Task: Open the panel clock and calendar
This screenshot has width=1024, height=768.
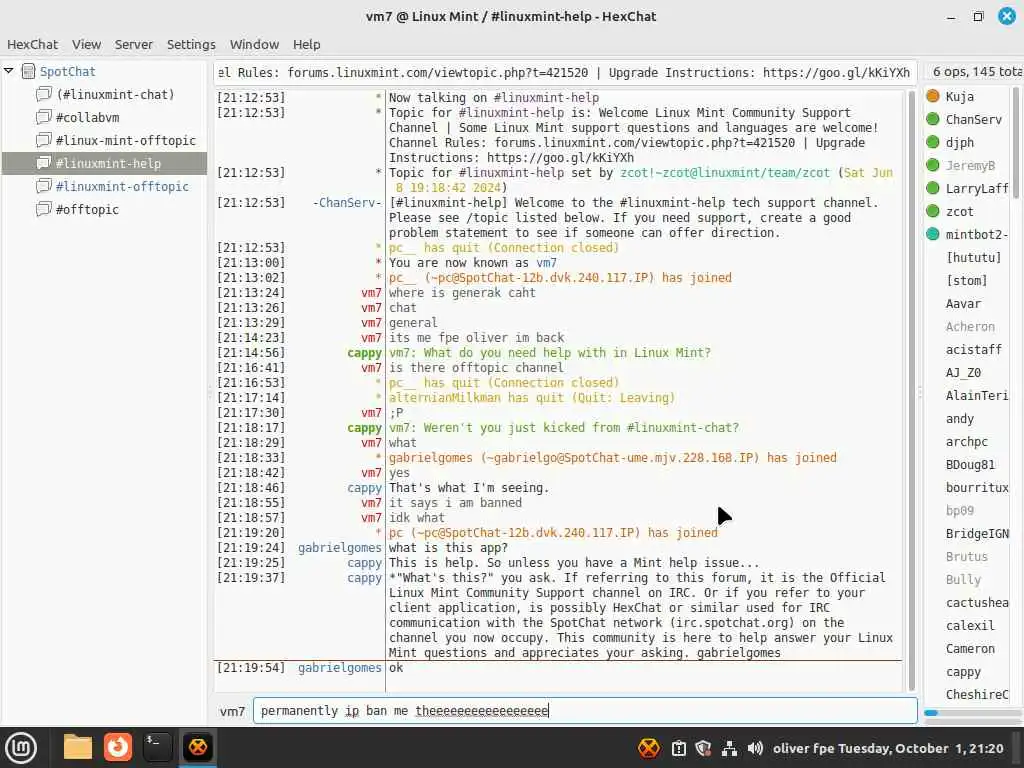Action: tap(888, 748)
